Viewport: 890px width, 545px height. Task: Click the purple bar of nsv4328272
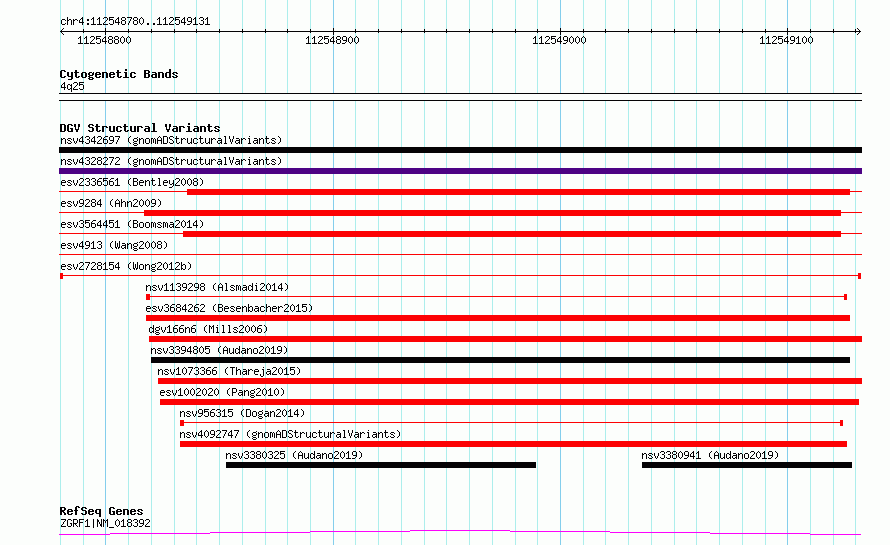tap(460, 171)
